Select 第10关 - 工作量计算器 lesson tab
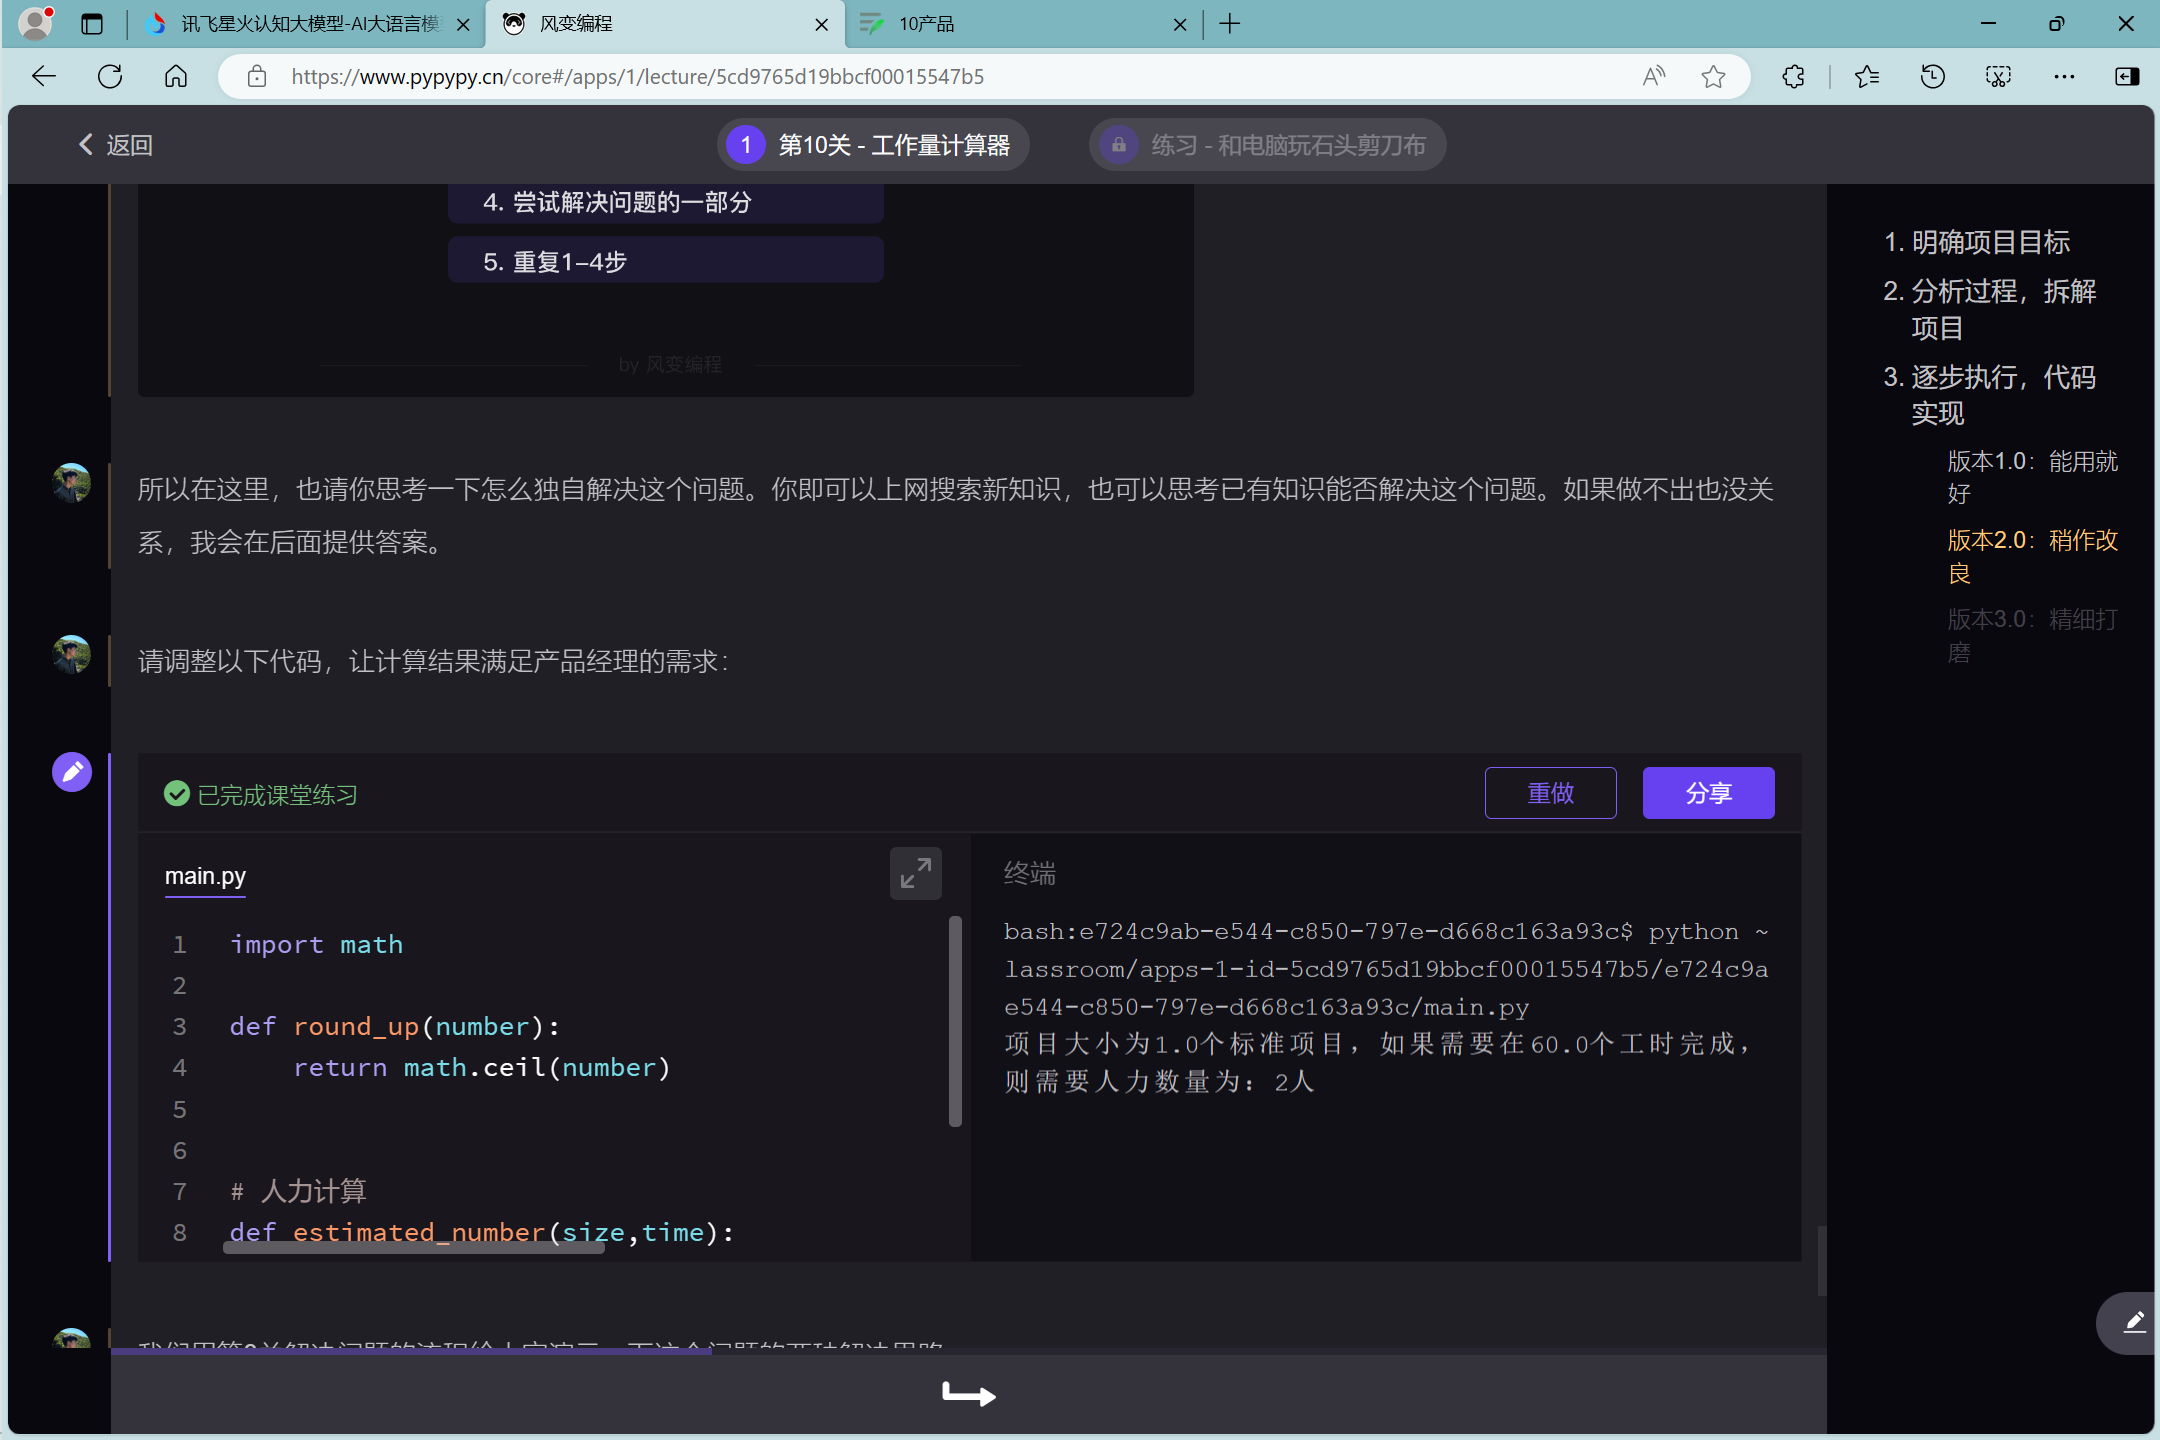Viewport: 2160px width, 1440px height. pyautogui.click(x=874, y=145)
